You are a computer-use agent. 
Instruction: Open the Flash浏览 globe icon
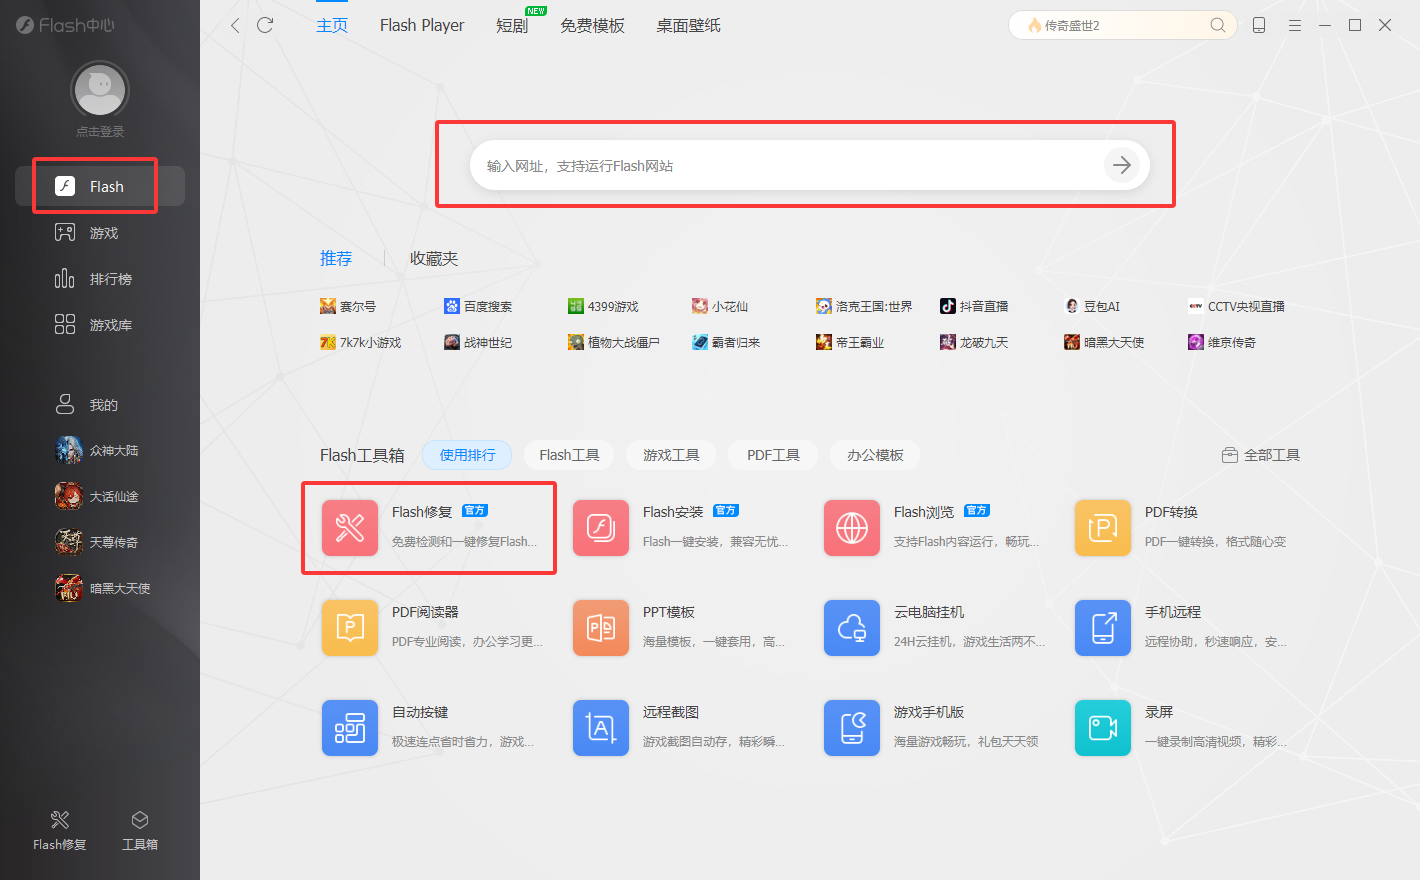[x=852, y=527]
